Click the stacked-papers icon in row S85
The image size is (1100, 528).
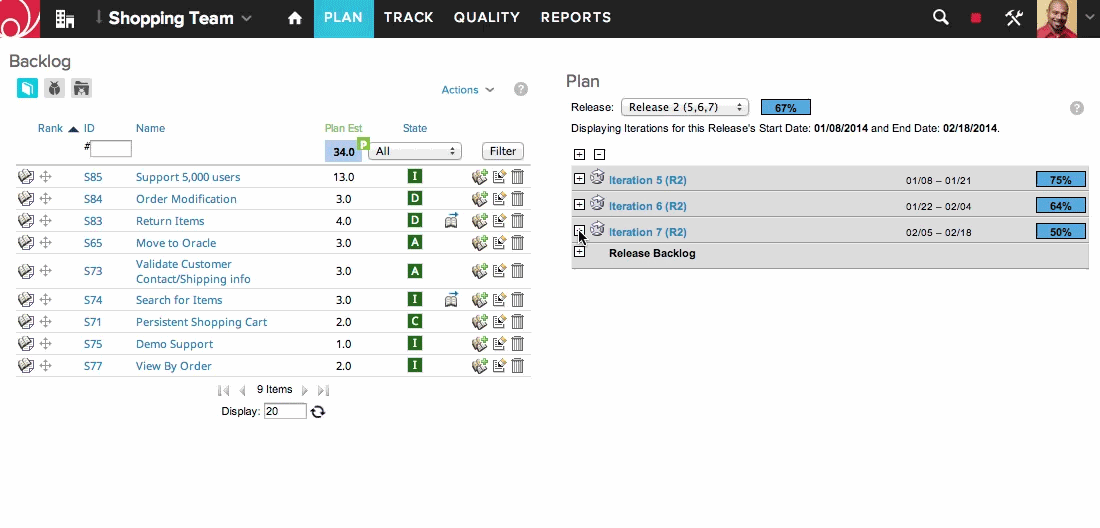[26, 177]
